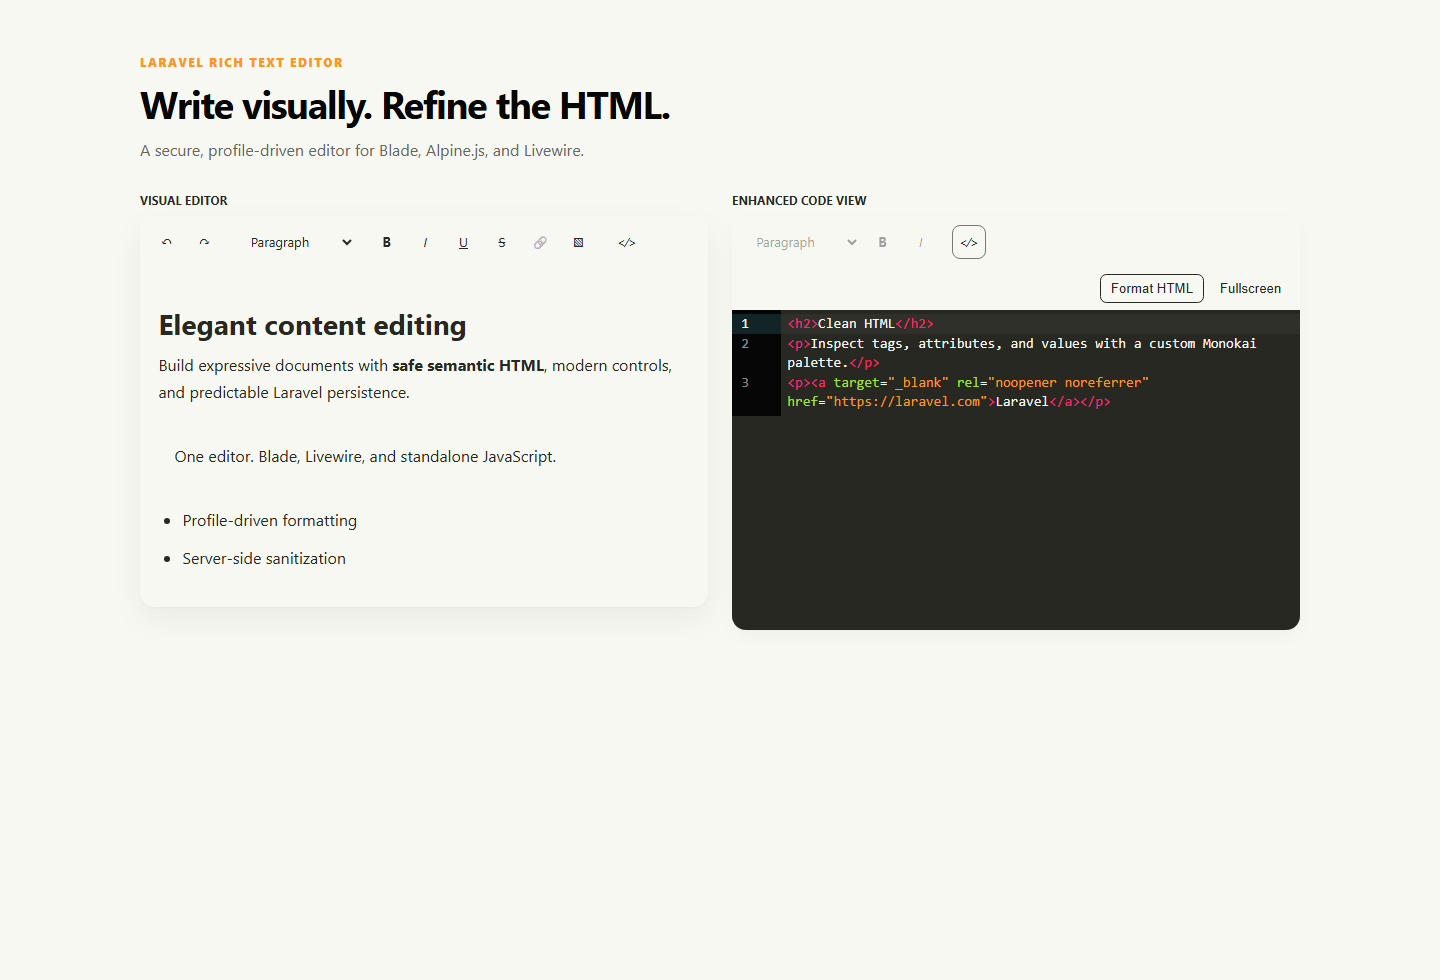Redo the edit in the visual editor

pos(204,242)
